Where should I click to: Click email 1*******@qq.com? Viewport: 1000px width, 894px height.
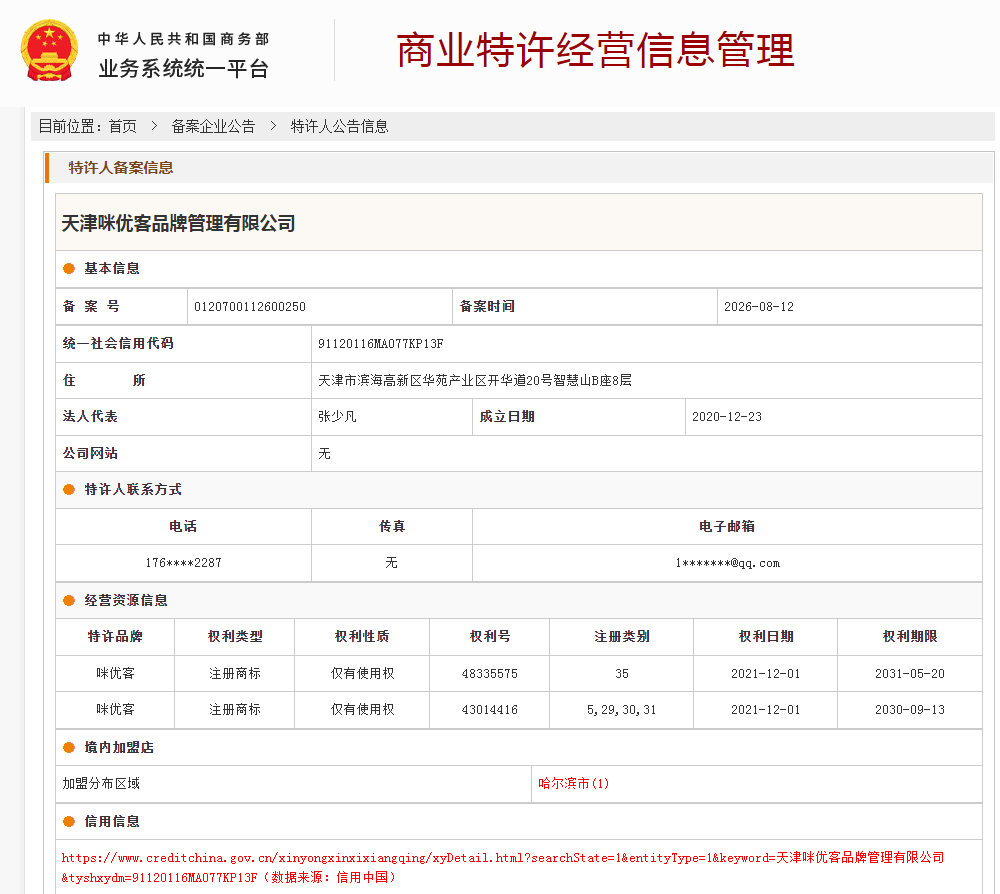728,563
